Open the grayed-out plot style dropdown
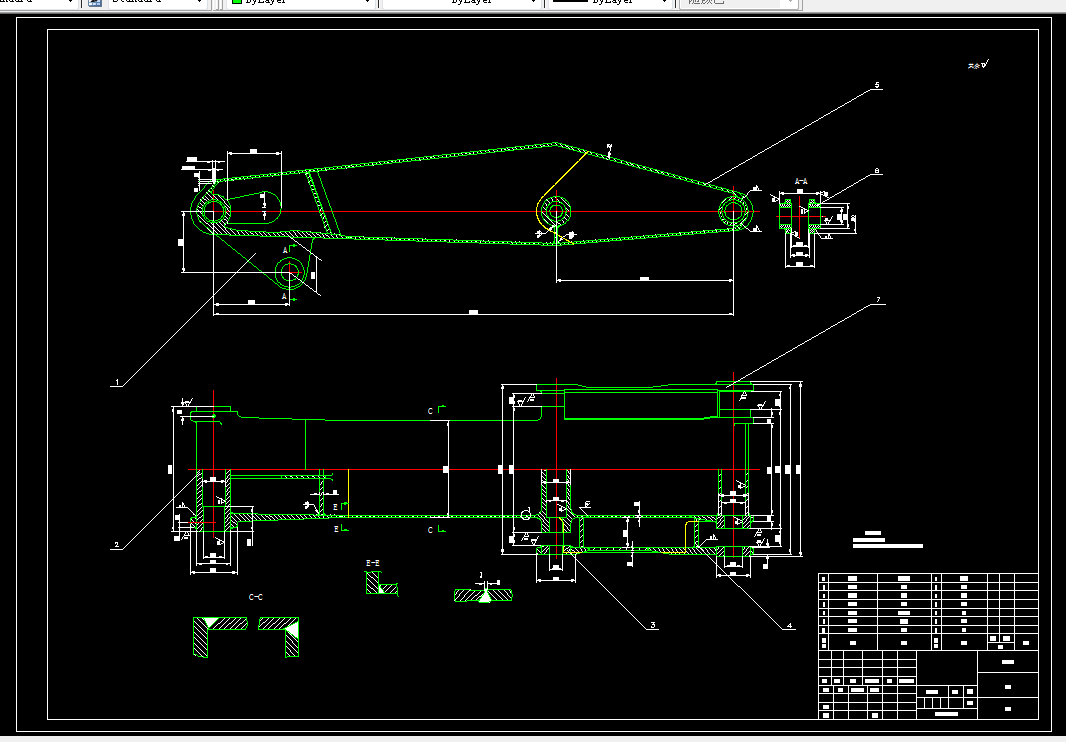This screenshot has width=1066, height=742. point(738,3)
